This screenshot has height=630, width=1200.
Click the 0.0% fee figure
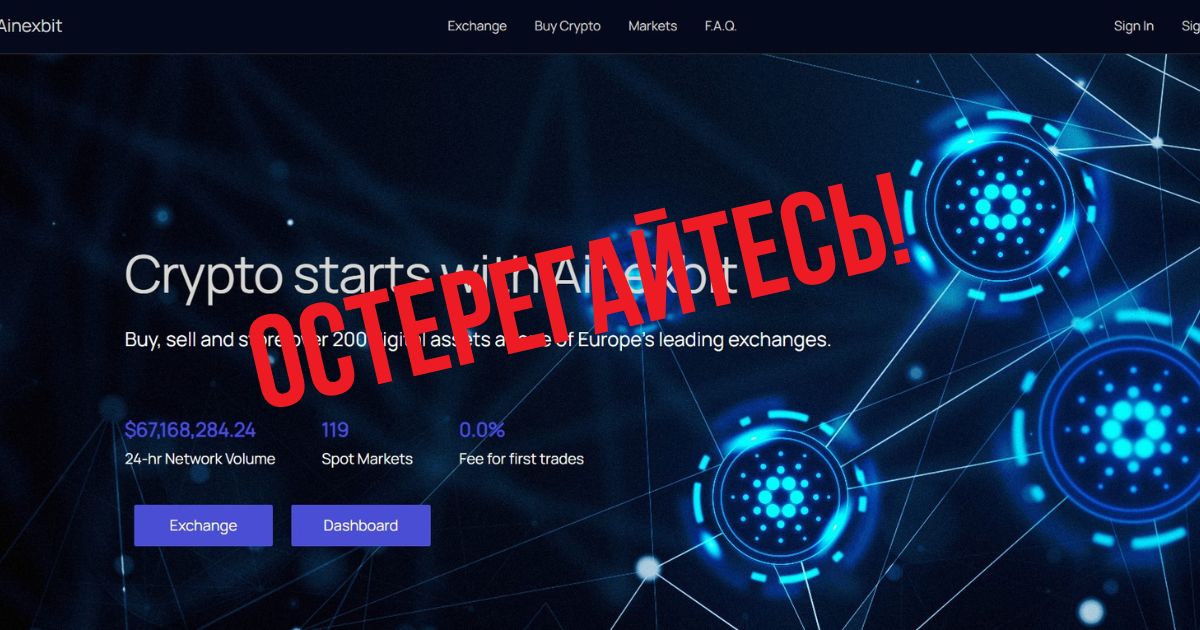482,430
